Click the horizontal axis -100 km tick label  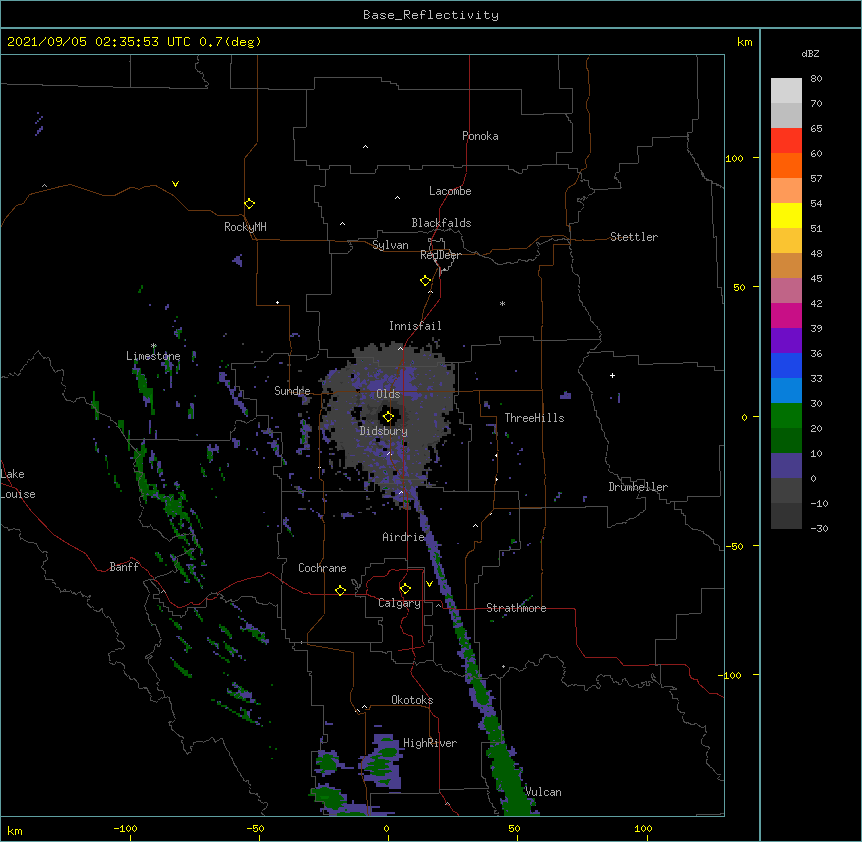[x=125, y=829]
